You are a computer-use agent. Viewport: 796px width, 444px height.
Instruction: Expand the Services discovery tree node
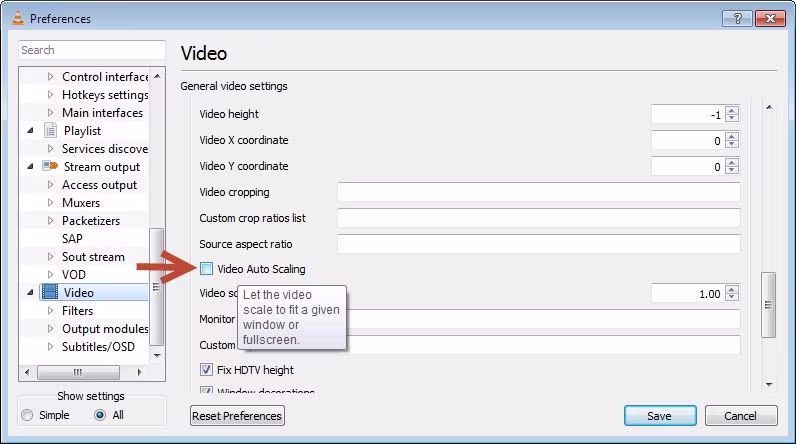pos(50,148)
